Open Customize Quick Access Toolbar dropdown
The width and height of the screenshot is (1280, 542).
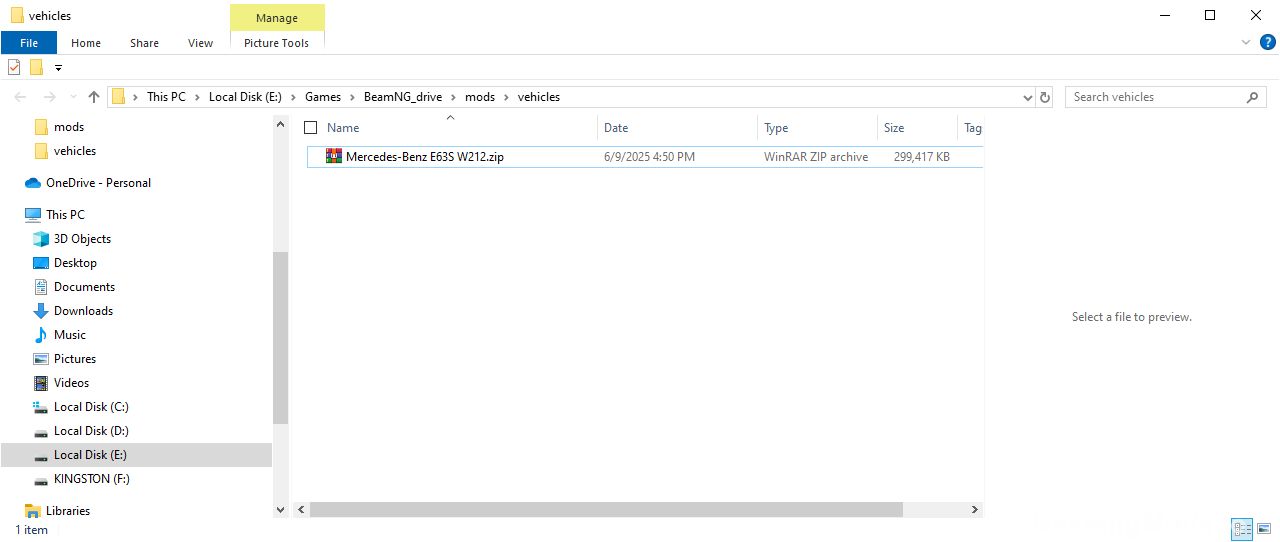click(x=58, y=68)
